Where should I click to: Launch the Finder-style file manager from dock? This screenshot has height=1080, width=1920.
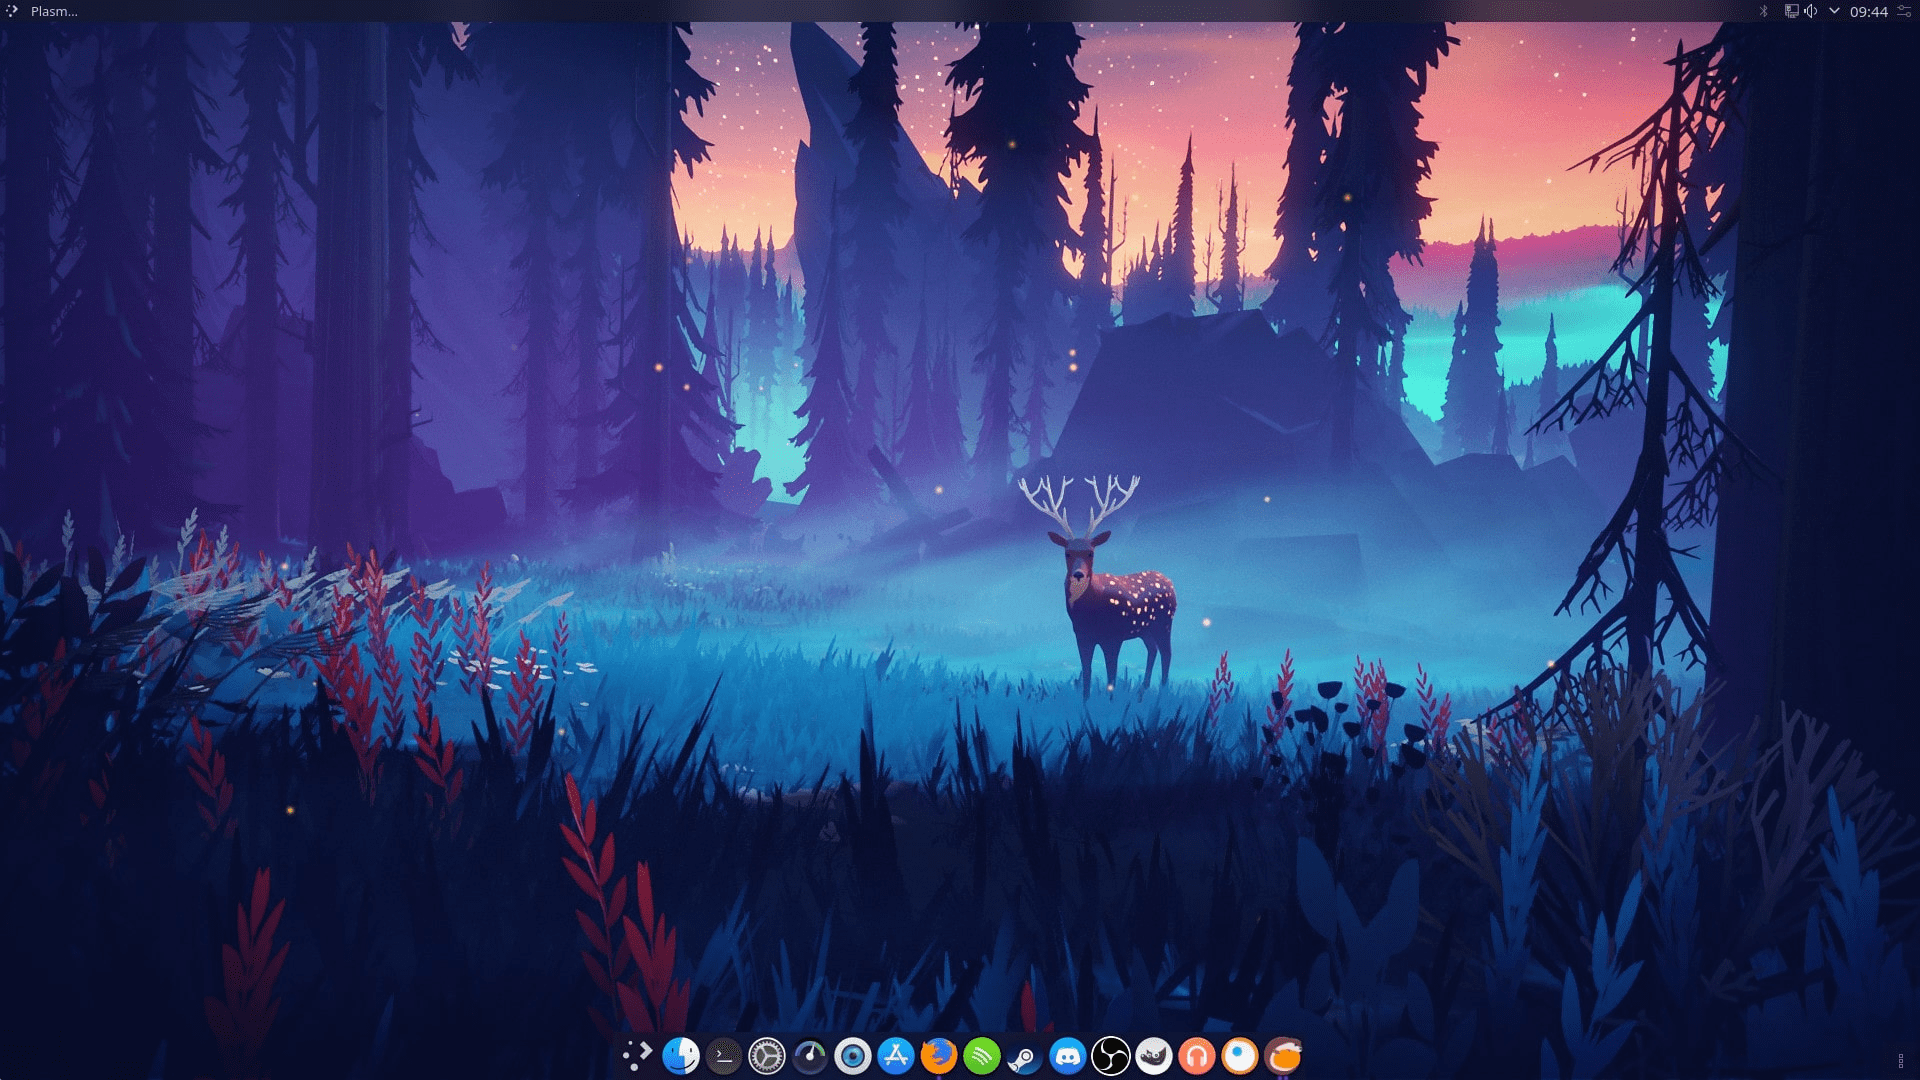[680, 1056]
